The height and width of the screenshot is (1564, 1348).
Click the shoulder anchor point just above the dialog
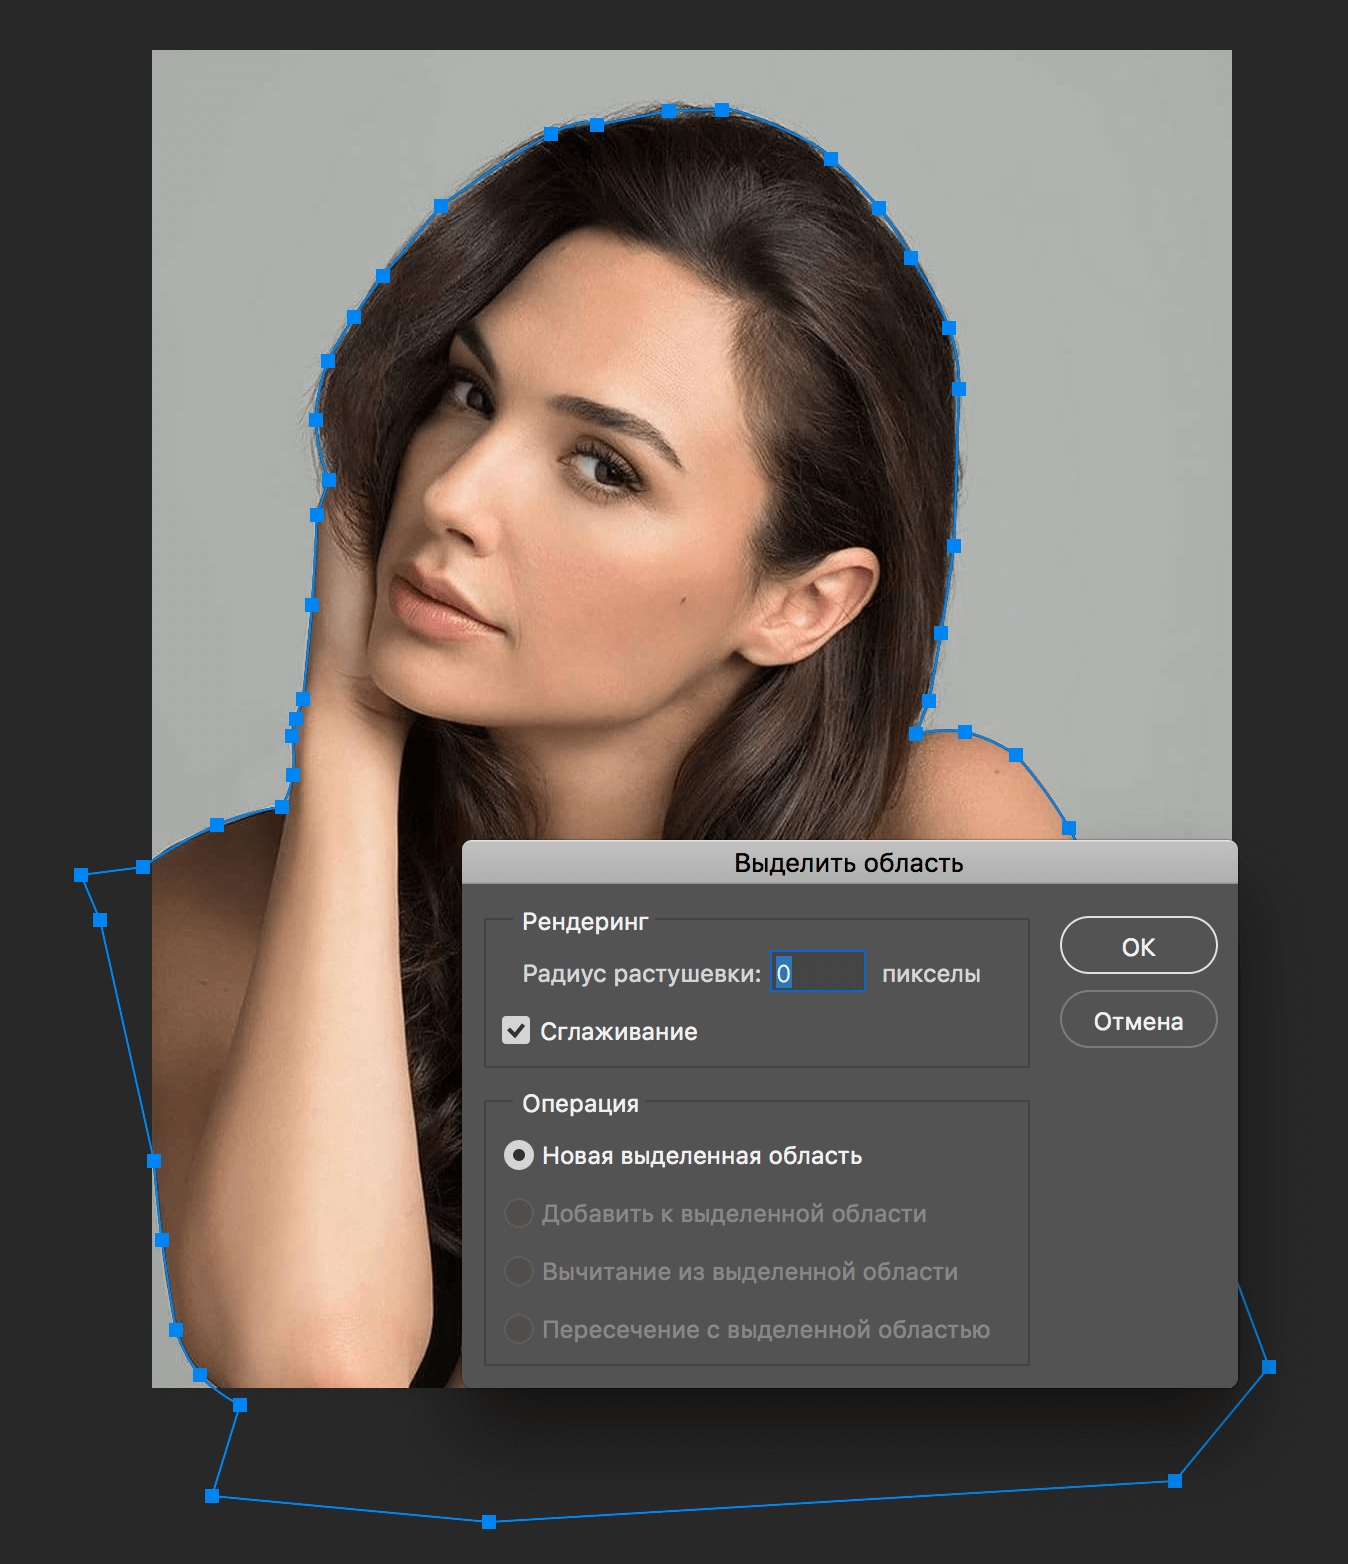point(1069,828)
